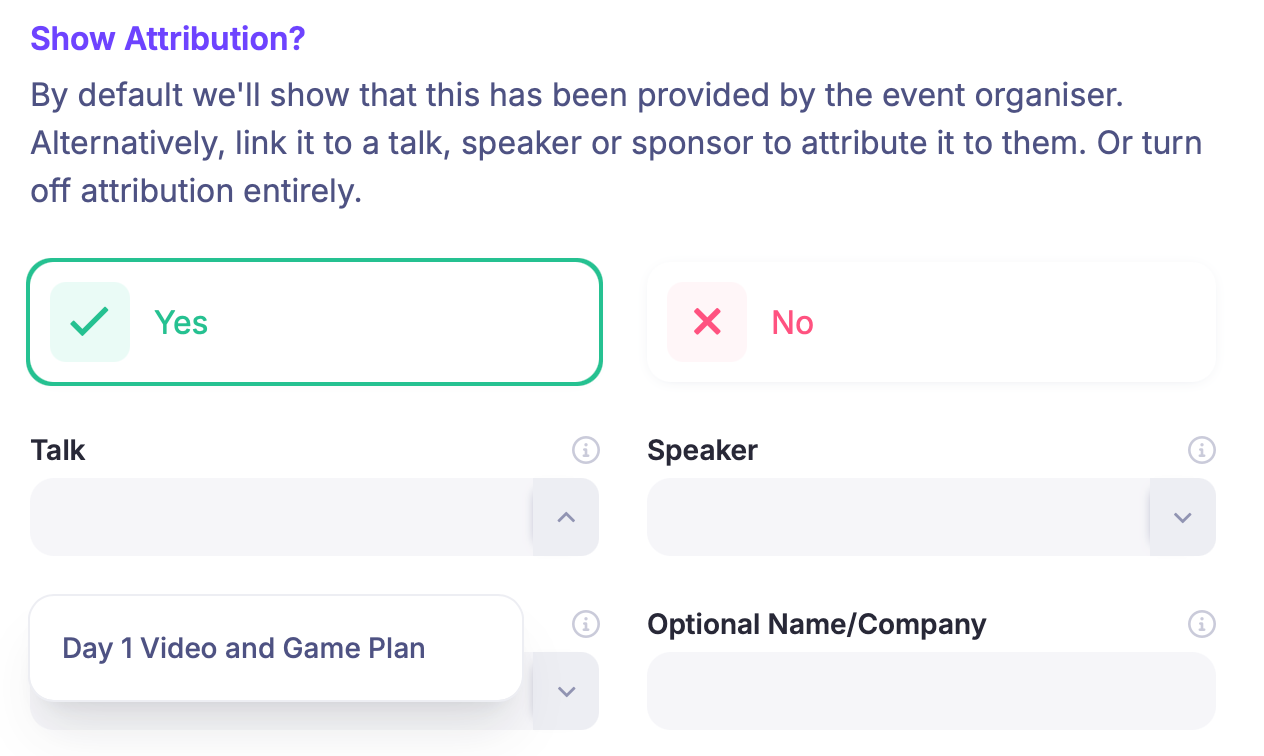Screen dimensions: 1264x756
Task: Focus the Optional Name/Company text box
Action: pyautogui.click(x=931, y=691)
